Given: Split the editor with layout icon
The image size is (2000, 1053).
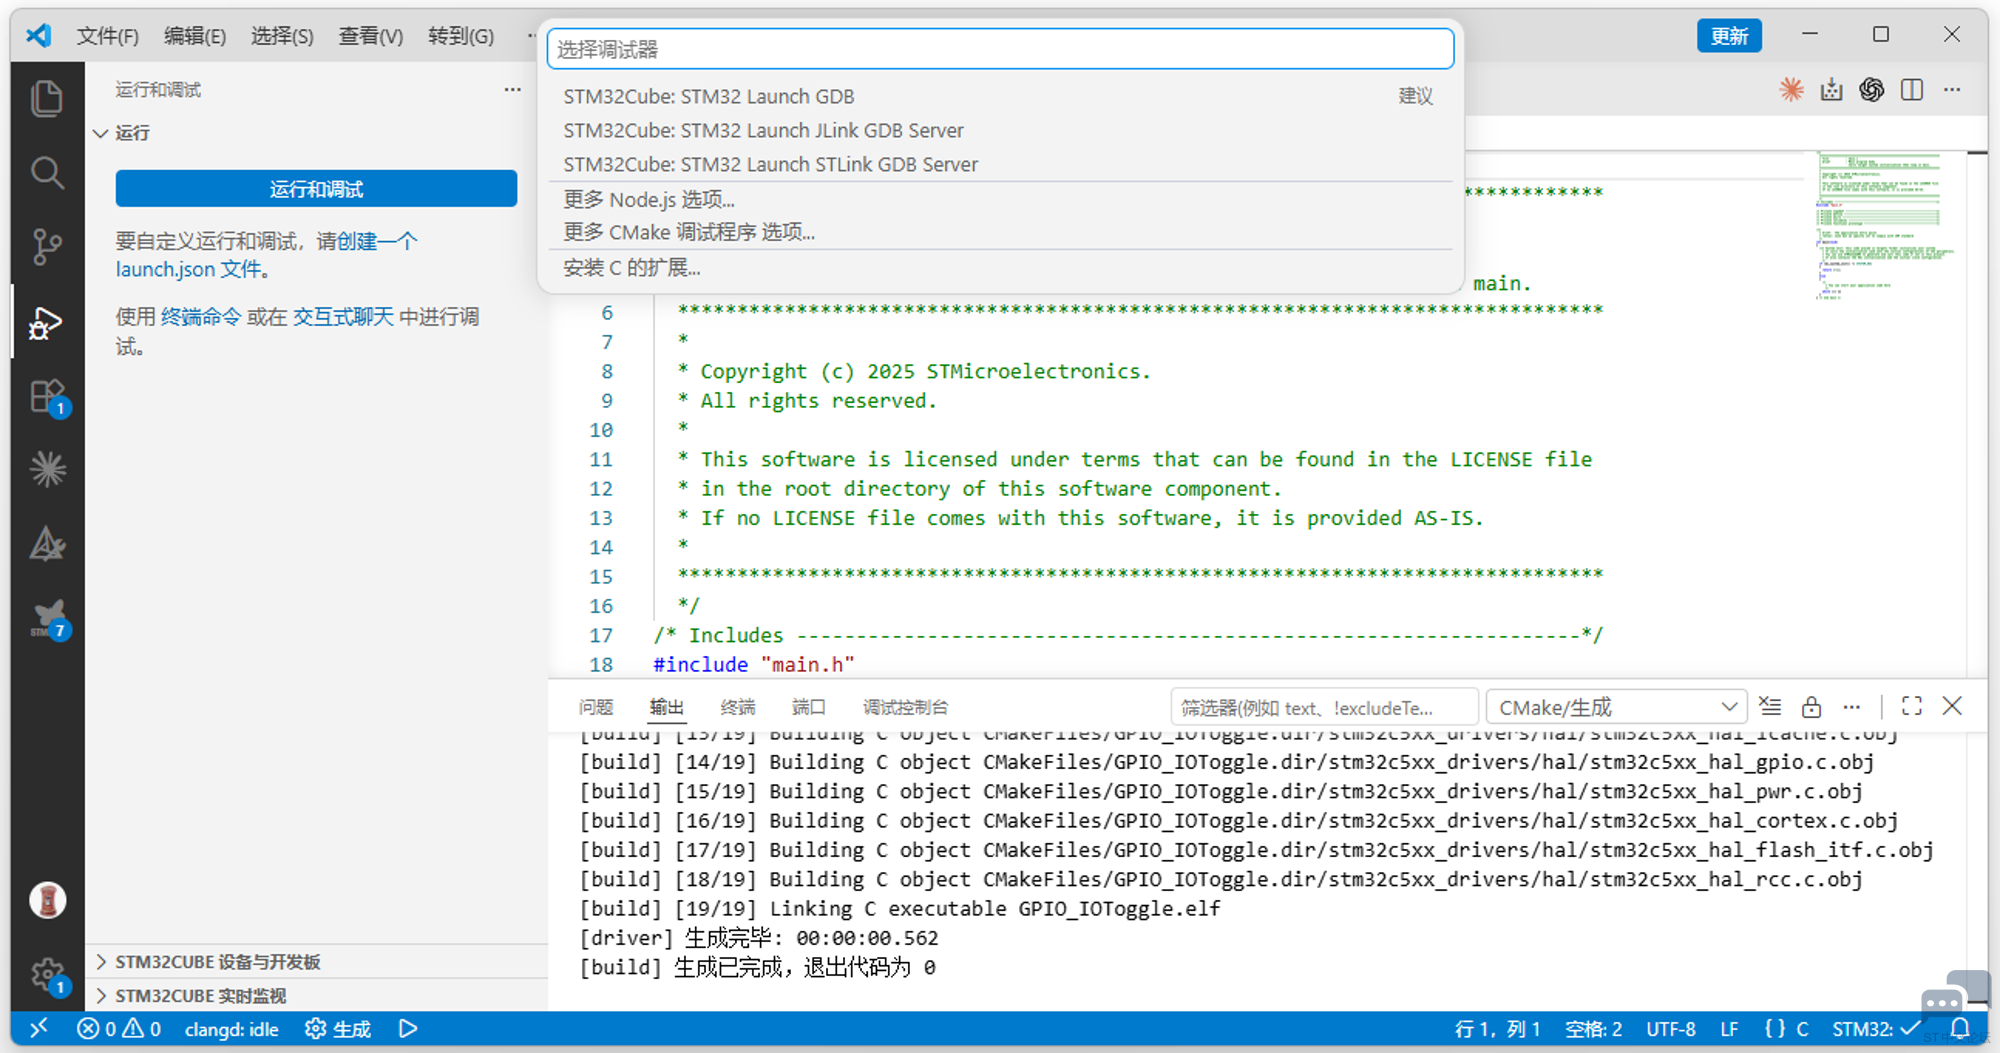Looking at the screenshot, I should coord(1911,90).
